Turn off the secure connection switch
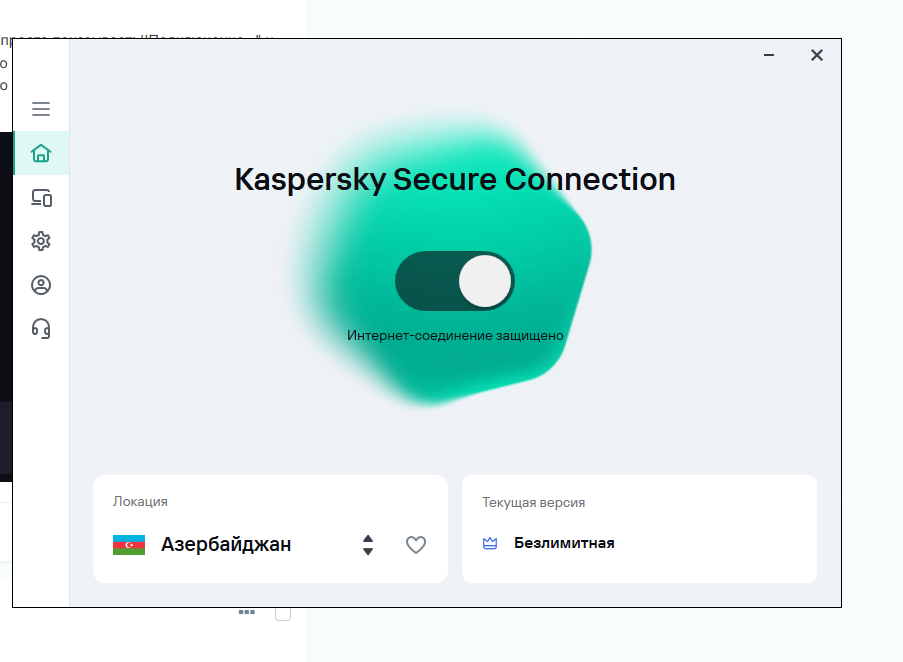 click(x=455, y=281)
